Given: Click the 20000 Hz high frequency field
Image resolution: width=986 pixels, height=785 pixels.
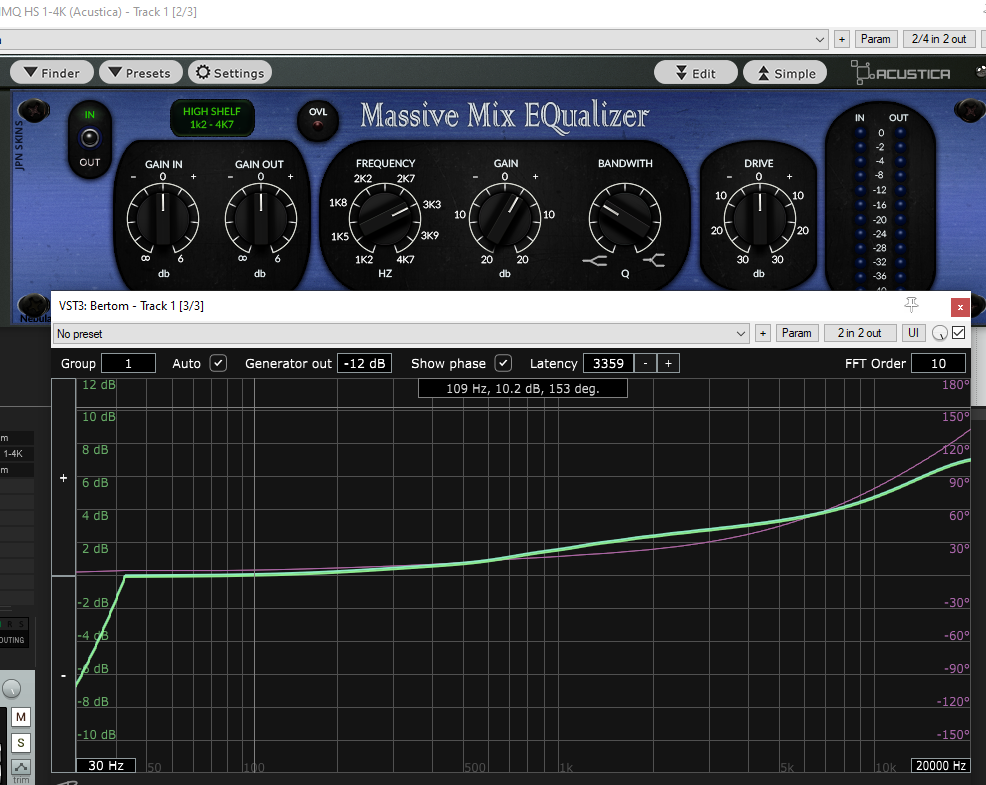Looking at the screenshot, I should [941, 766].
